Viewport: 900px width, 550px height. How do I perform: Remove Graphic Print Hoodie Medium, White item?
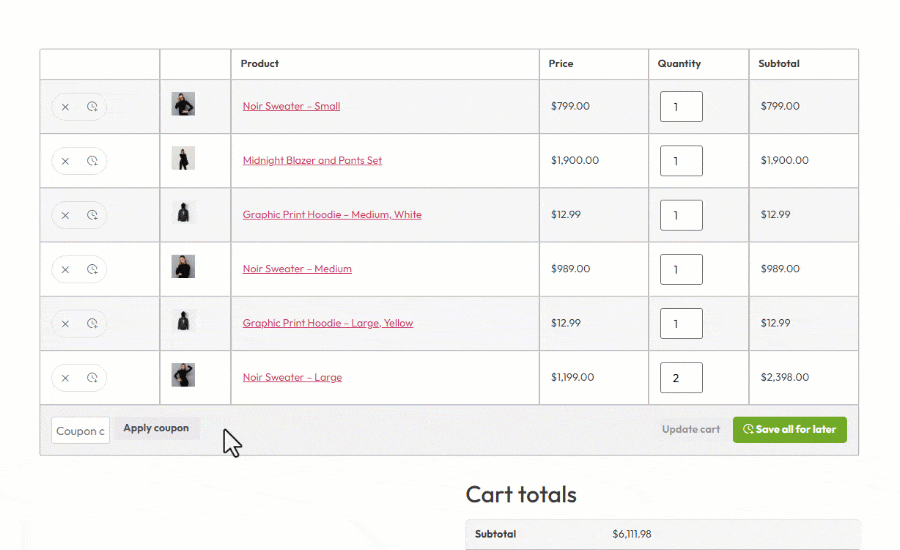[x=65, y=215]
